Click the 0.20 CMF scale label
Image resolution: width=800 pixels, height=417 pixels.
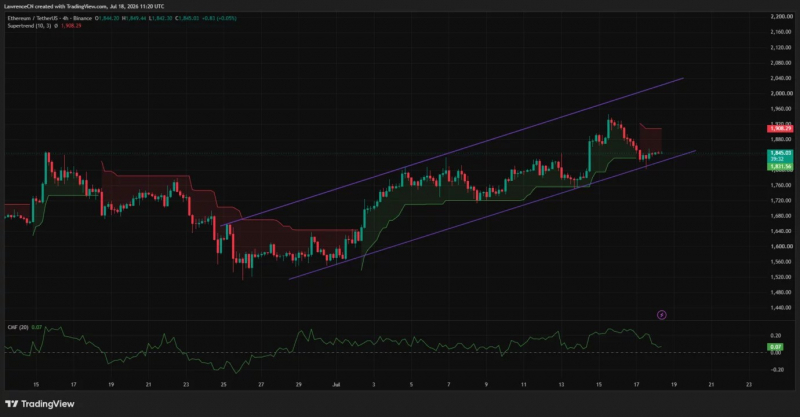776,335
